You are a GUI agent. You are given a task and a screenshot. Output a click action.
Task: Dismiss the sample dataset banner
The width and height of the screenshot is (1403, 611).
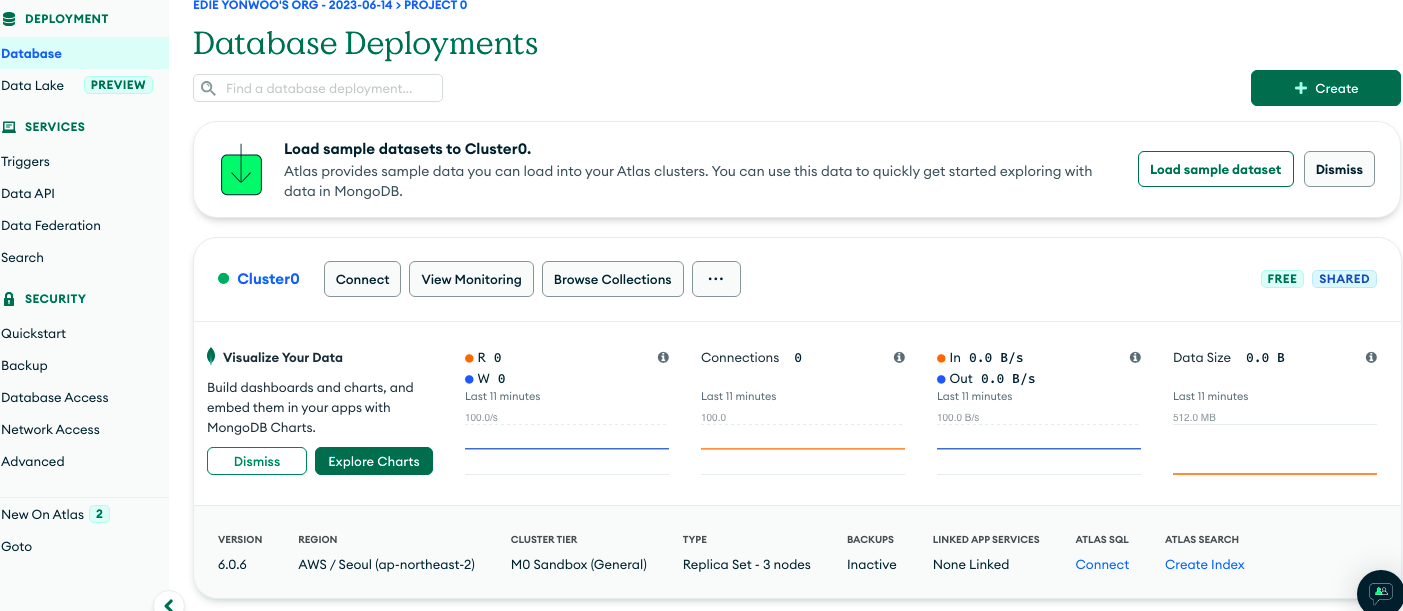[1340, 169]
